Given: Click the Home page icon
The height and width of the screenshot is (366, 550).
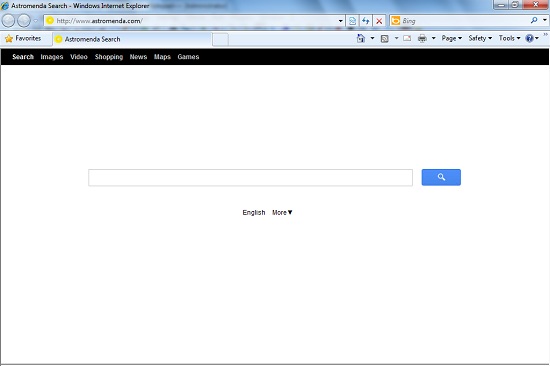Looking at the screenshot, I should coord(361,38).
